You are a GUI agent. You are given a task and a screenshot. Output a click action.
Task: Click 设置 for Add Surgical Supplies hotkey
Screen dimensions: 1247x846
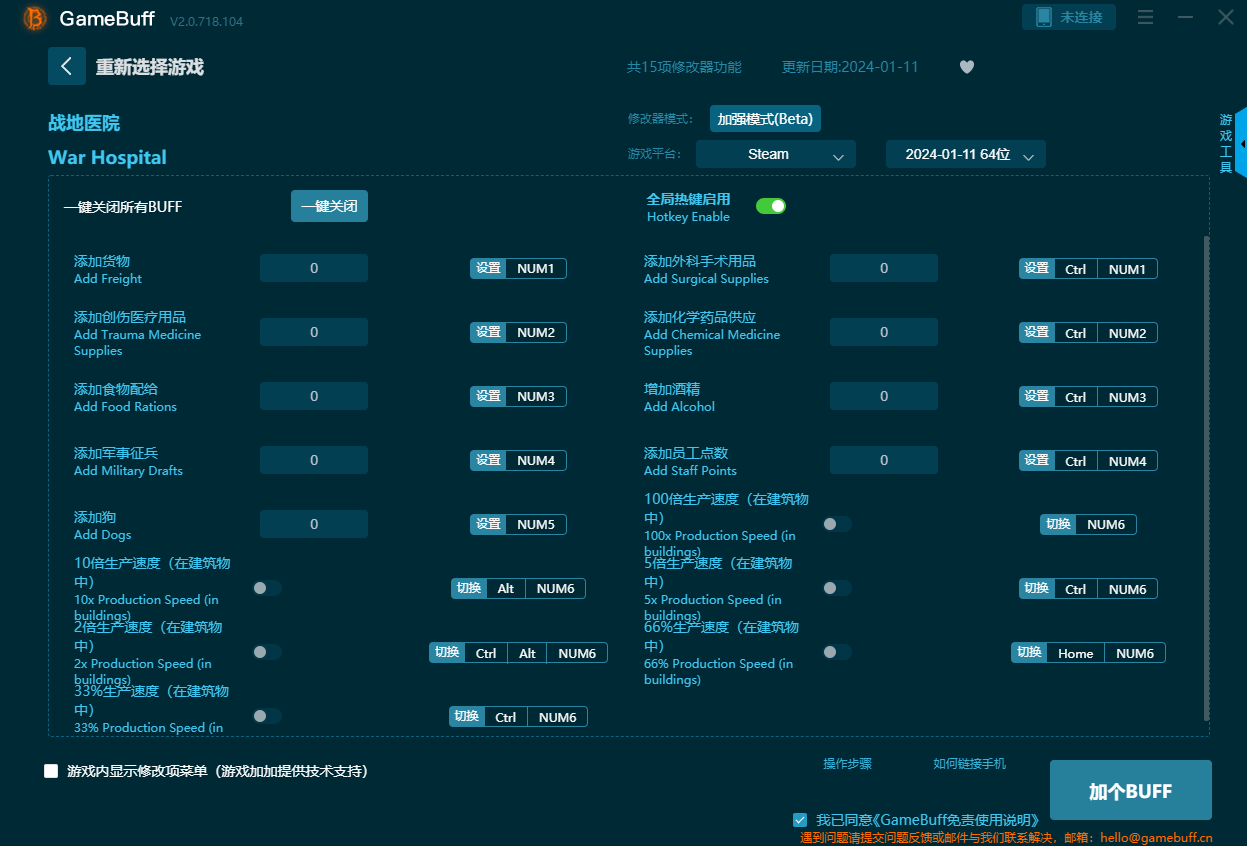pos(1037,268)
